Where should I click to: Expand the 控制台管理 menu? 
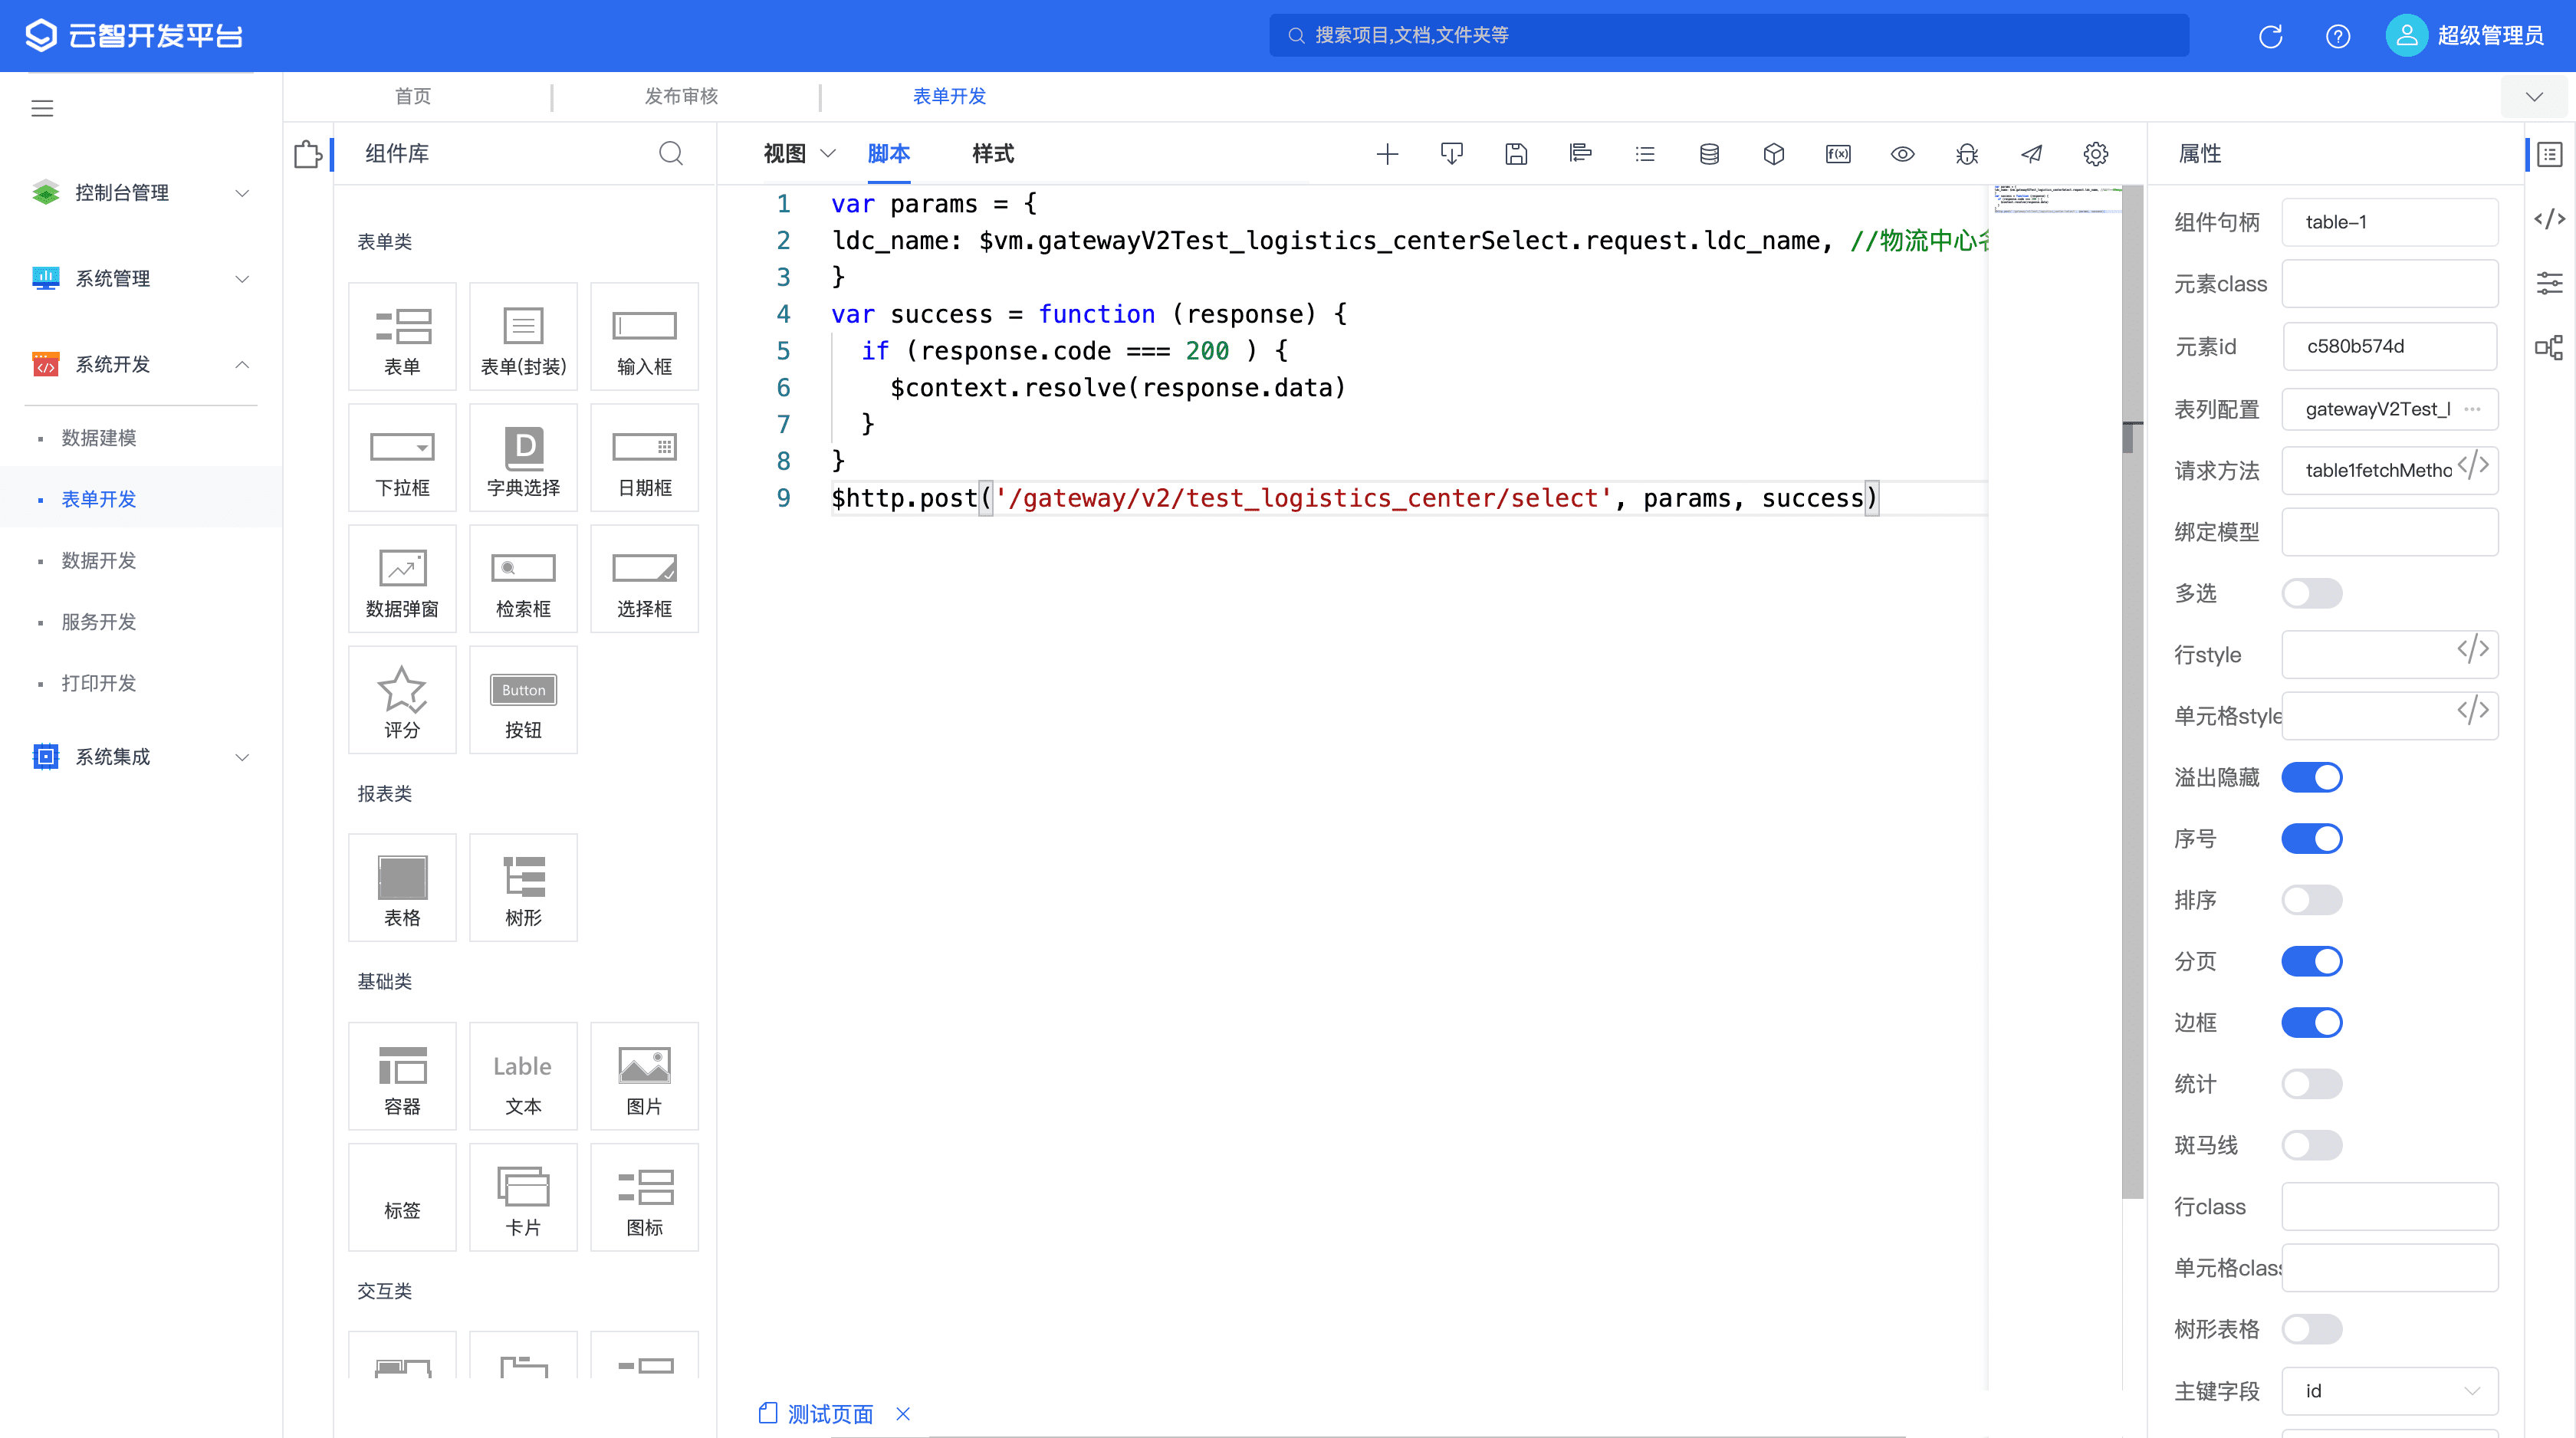coord(141,193)
